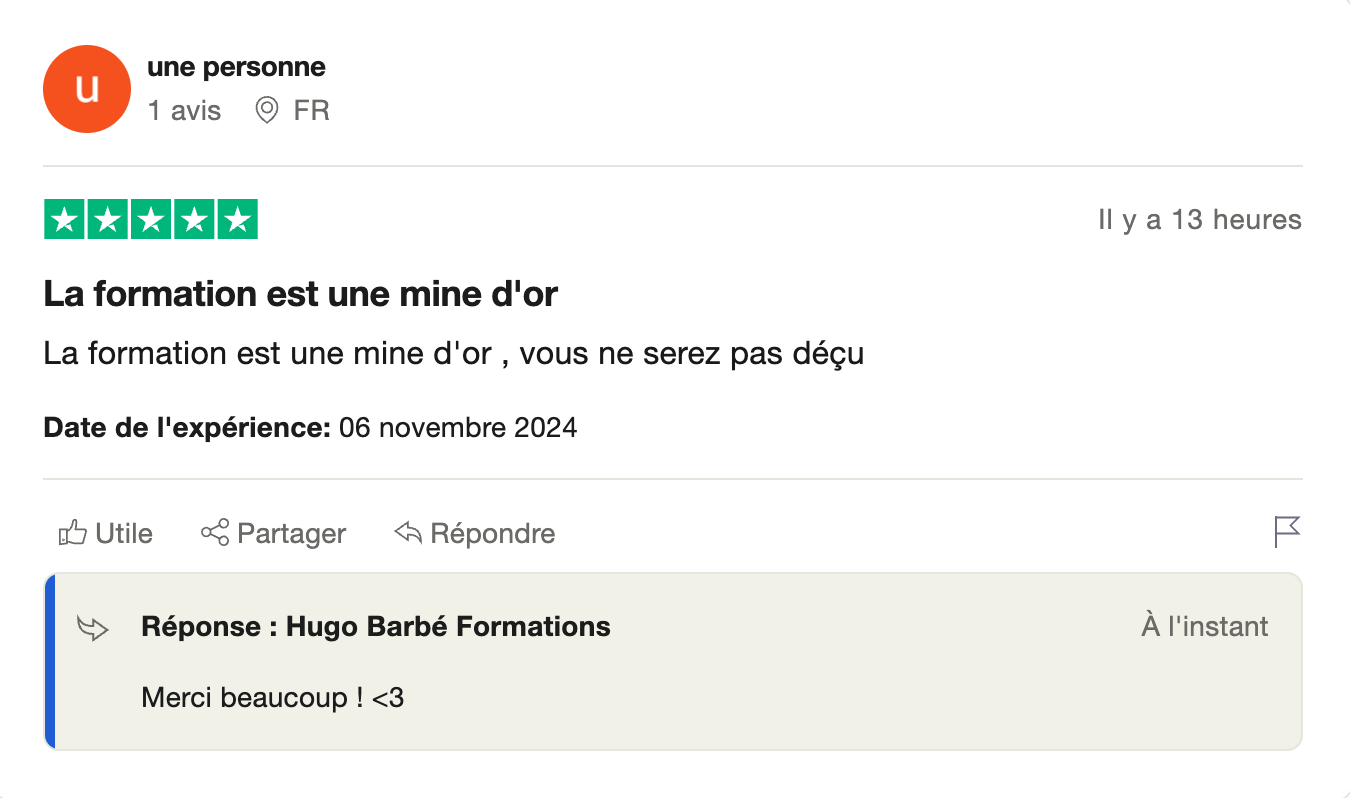Click the "À l'instant" response timestamp

tap(1204, 627)
